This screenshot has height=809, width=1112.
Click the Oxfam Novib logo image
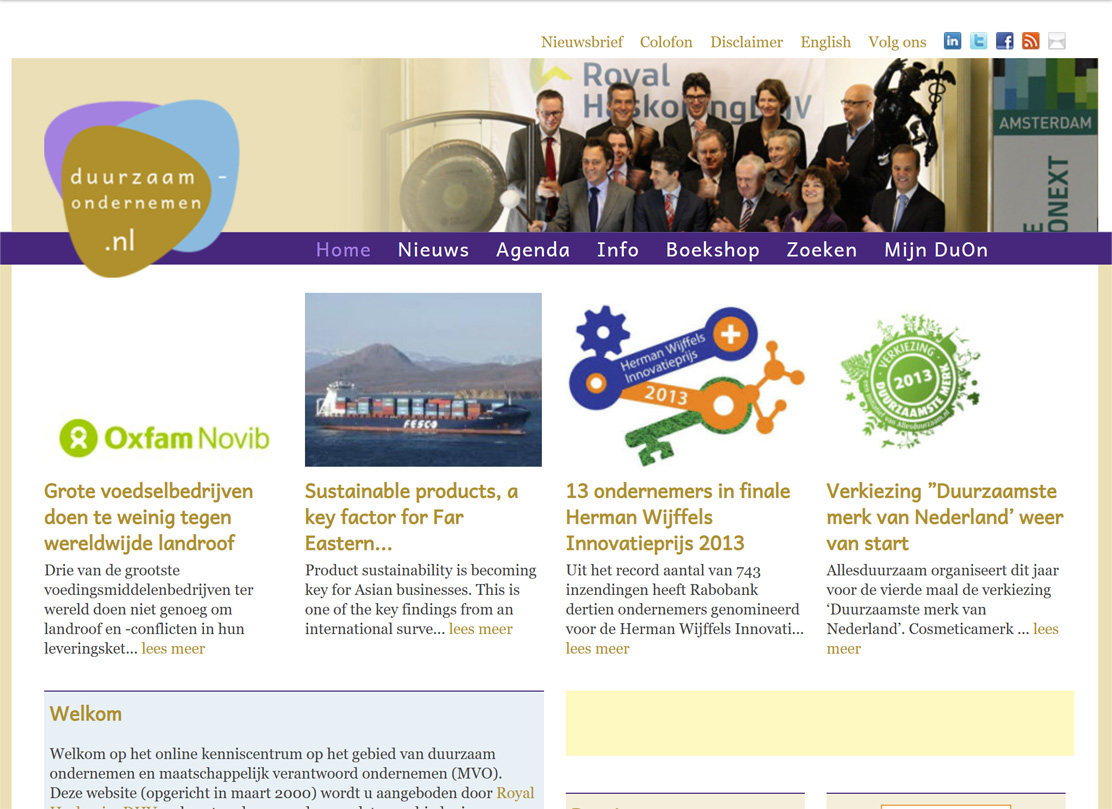pyautogui.click(x=164, y=438)
